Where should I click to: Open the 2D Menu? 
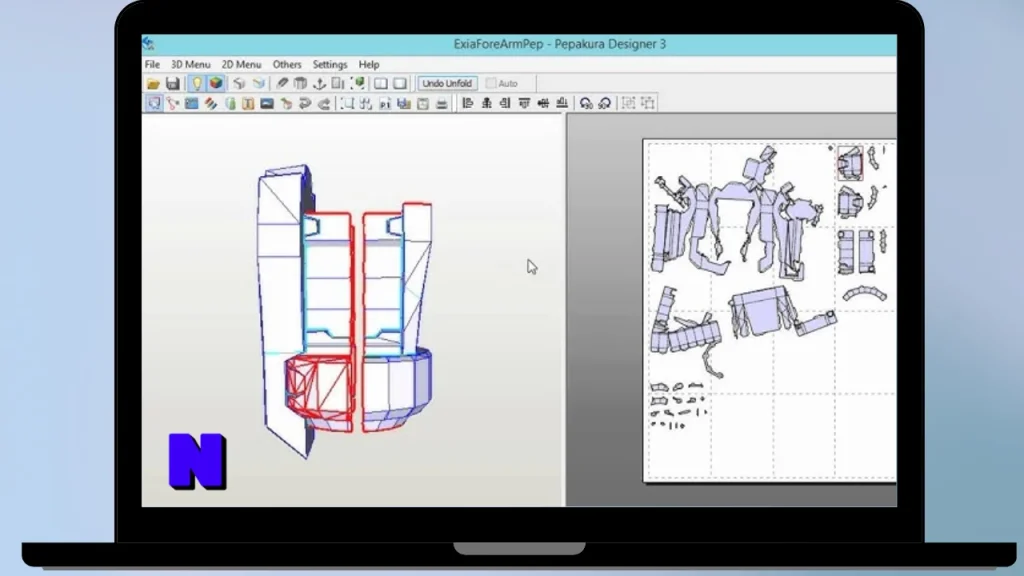tap(241, 65)
